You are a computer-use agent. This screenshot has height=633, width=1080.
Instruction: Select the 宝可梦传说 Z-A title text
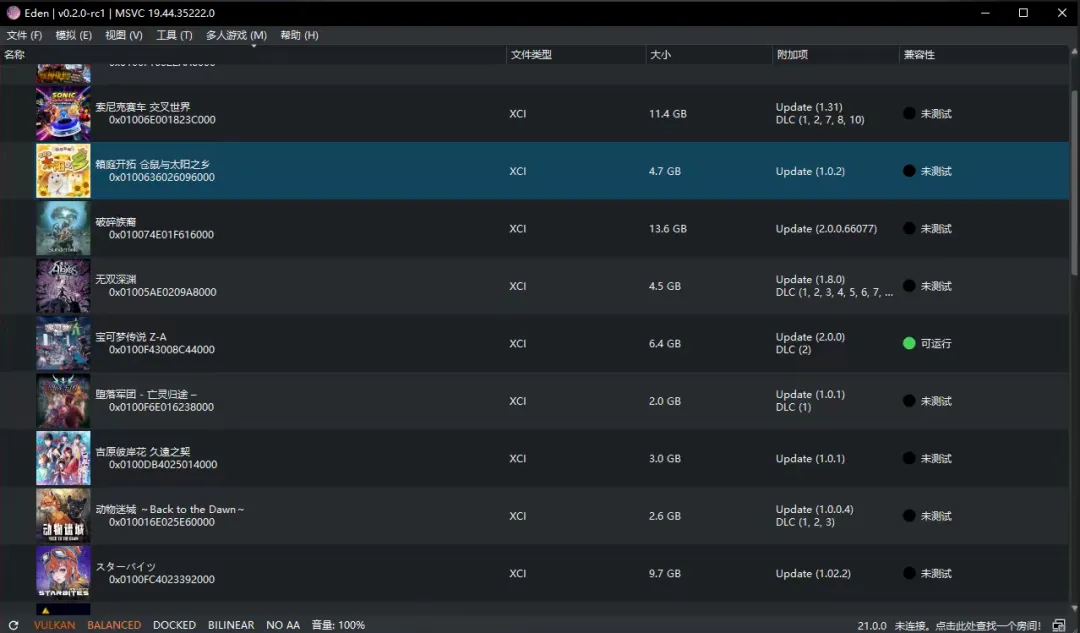click(x=131, y=337)
